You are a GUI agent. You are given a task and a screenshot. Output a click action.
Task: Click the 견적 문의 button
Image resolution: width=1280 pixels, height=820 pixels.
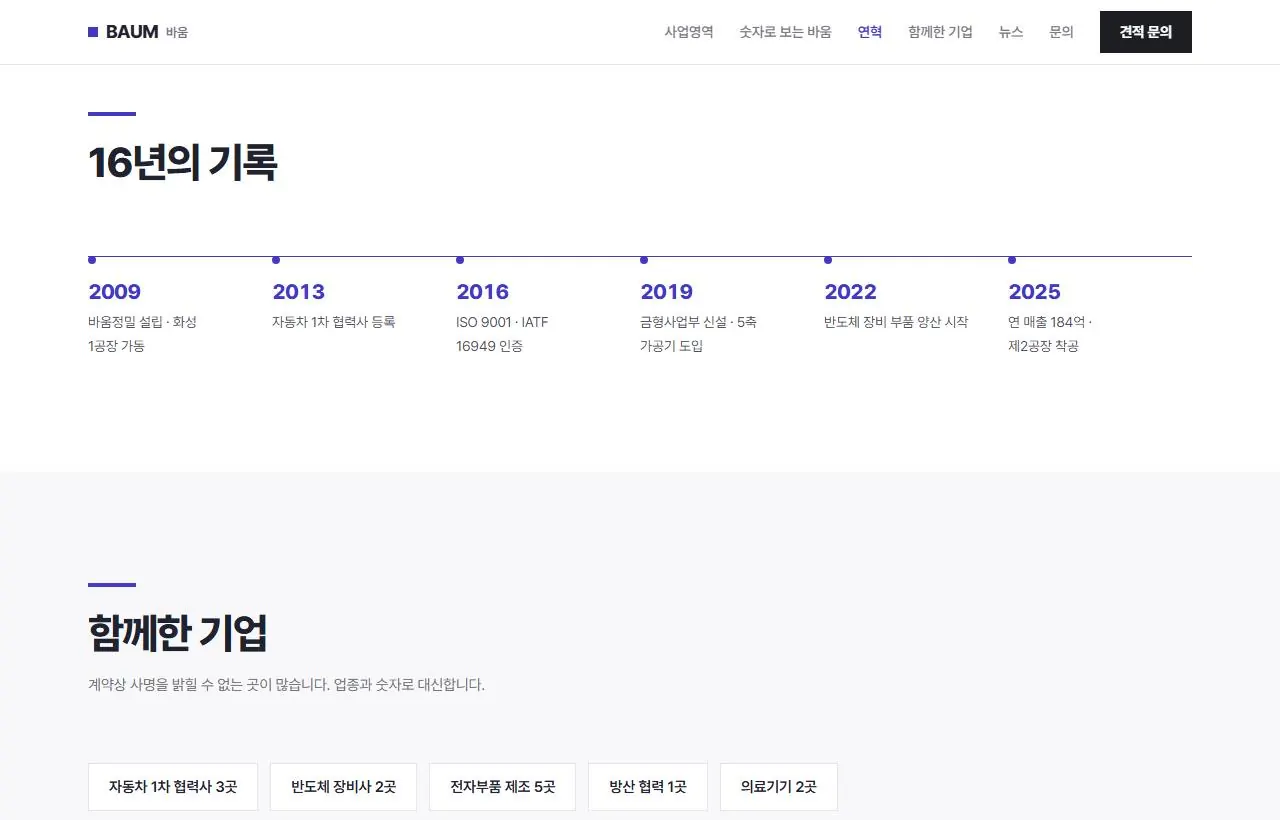click(x=1146, y=32)
